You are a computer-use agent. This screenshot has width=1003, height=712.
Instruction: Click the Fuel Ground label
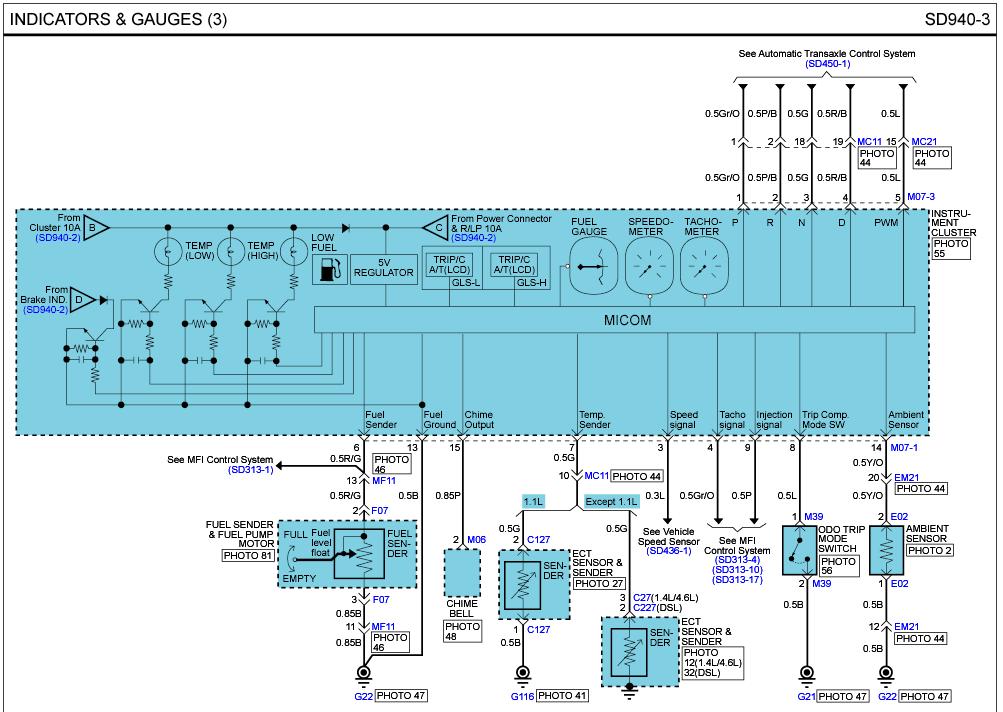click(439, 420)
